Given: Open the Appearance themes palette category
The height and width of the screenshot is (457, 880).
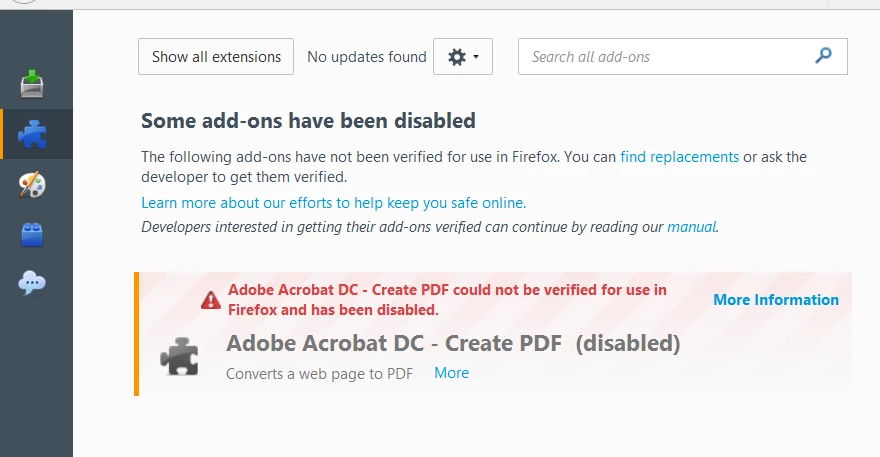Looking at the screenshot, I should tap(32, 184).
